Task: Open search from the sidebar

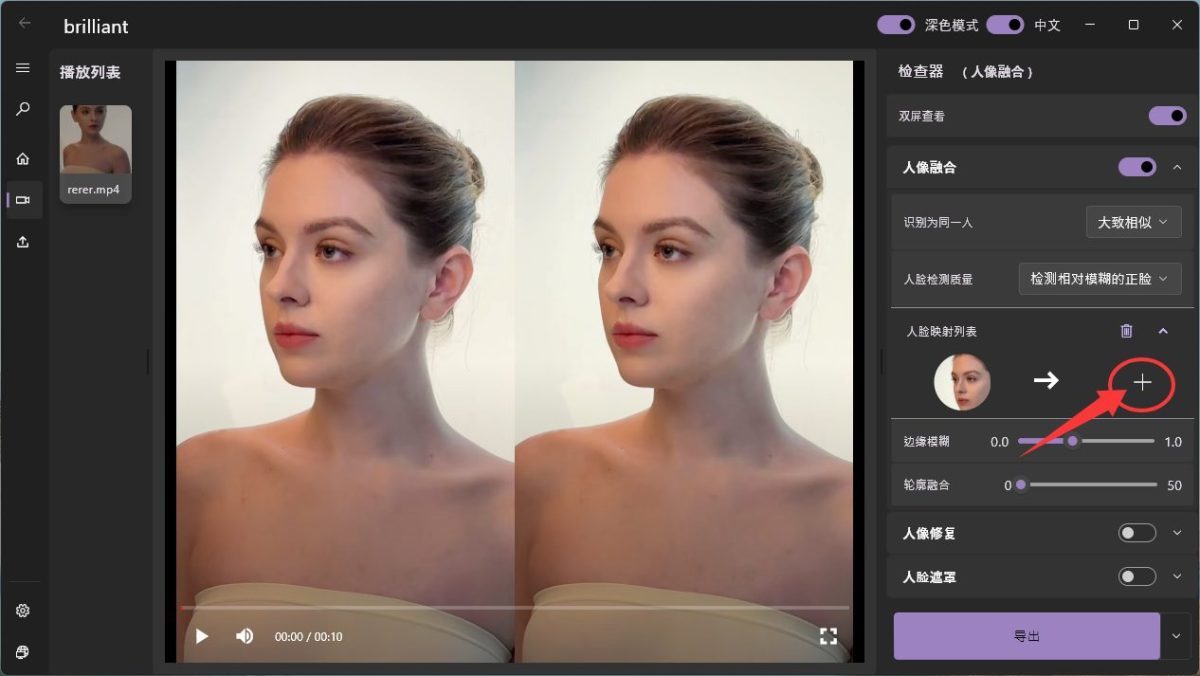Action: click(x=22, y=109)
